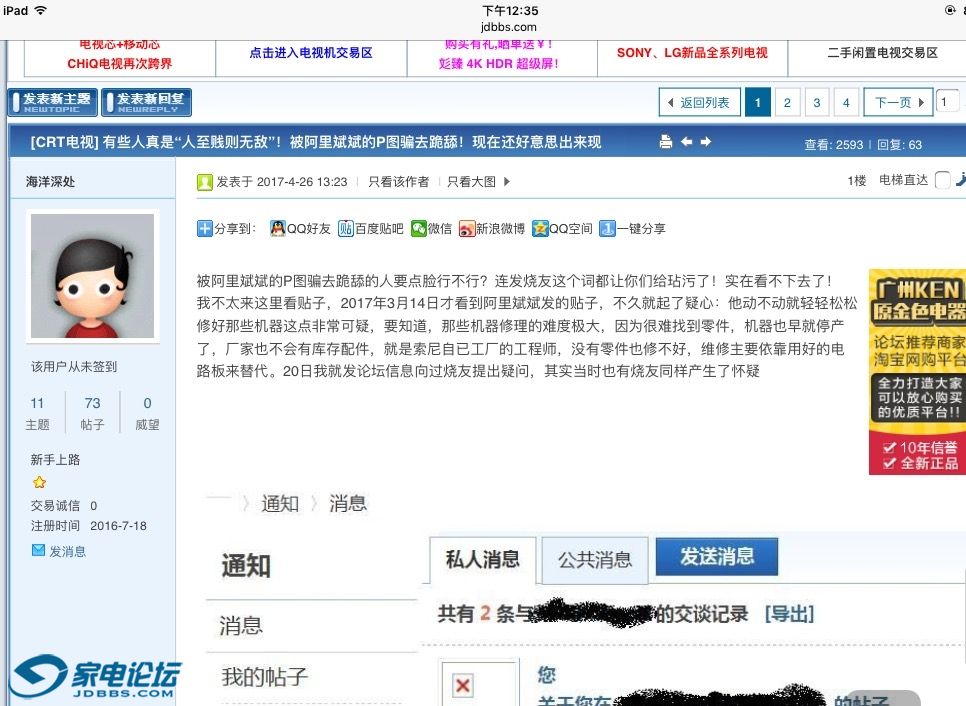The height and width of the screenshot is (706, 966).
Task: Click the 发表新主题 new topic button
Action: (x=53, y=102)
